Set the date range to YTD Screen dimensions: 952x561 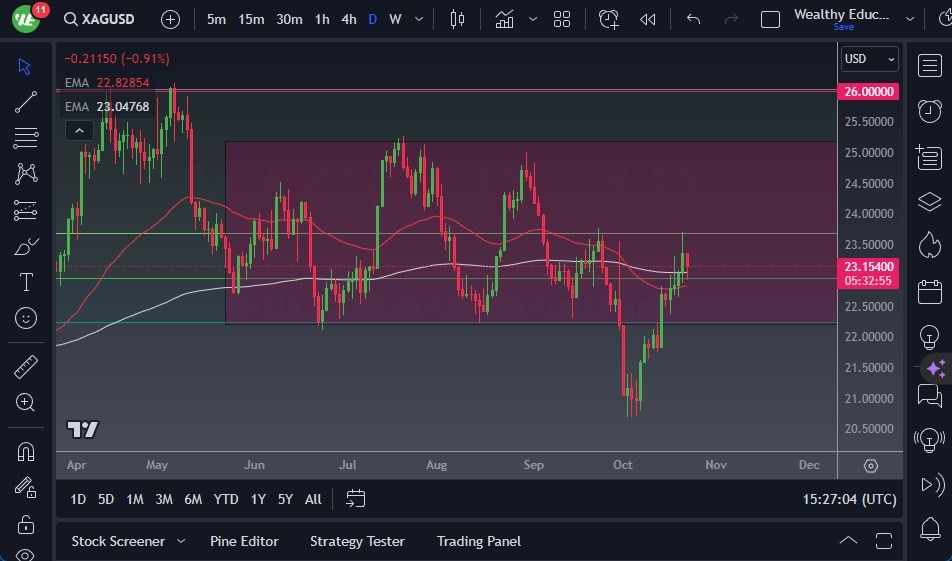click(226, 499)
